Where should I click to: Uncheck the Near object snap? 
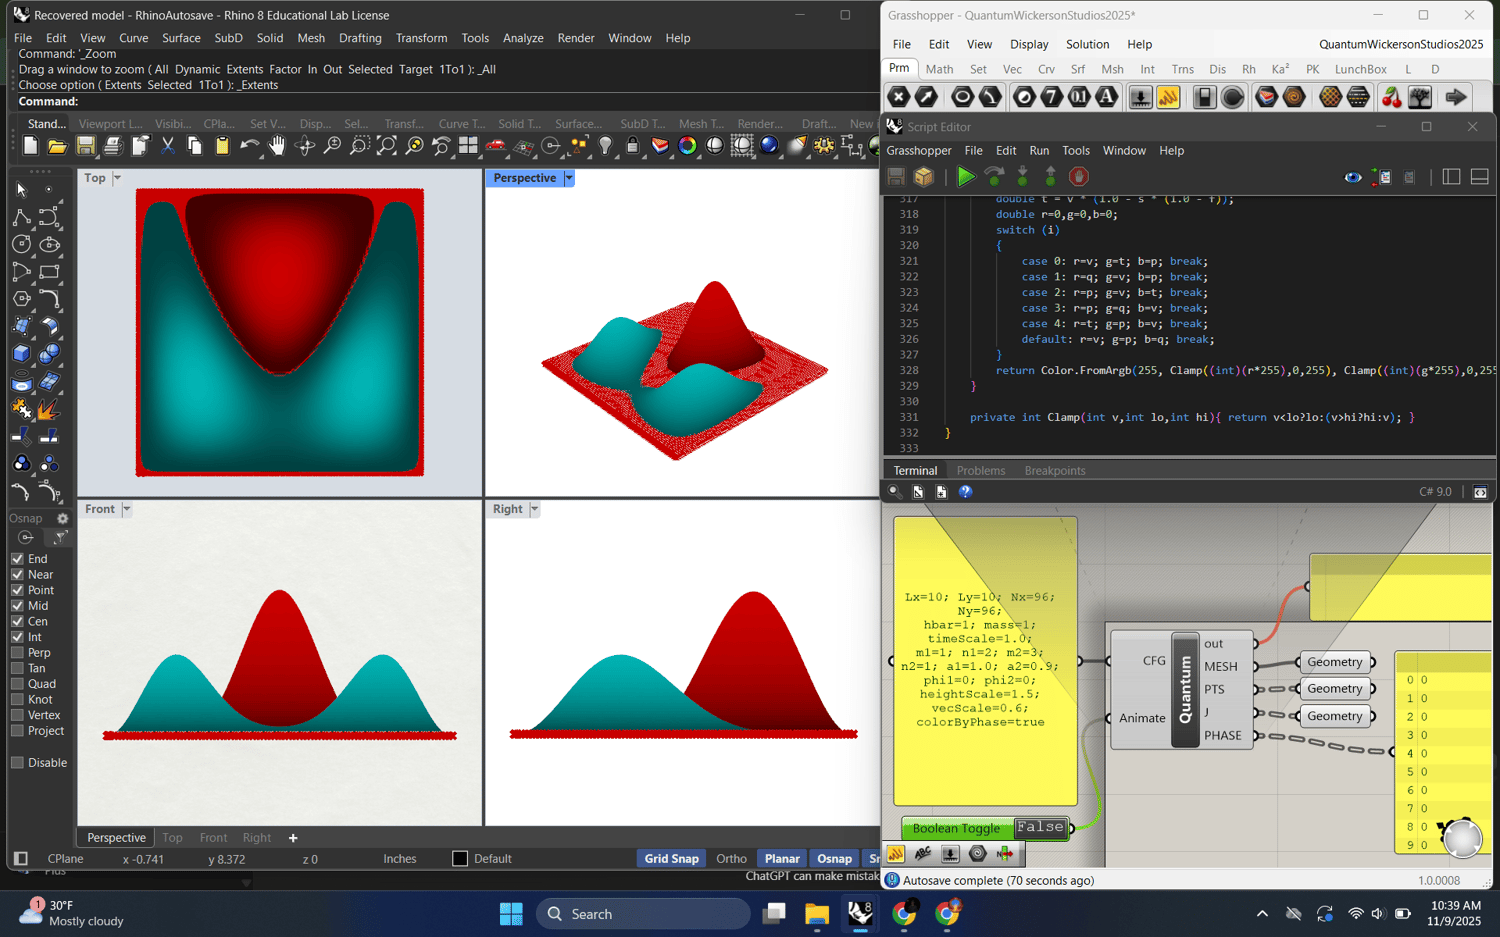[17, 575]
